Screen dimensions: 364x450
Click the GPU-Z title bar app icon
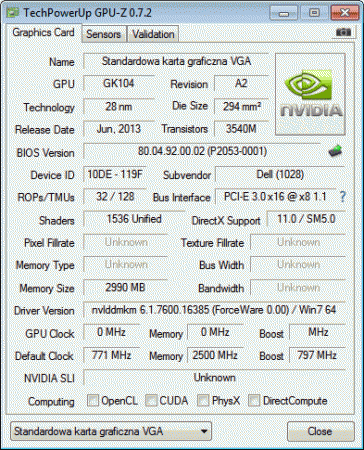[13, 13]
